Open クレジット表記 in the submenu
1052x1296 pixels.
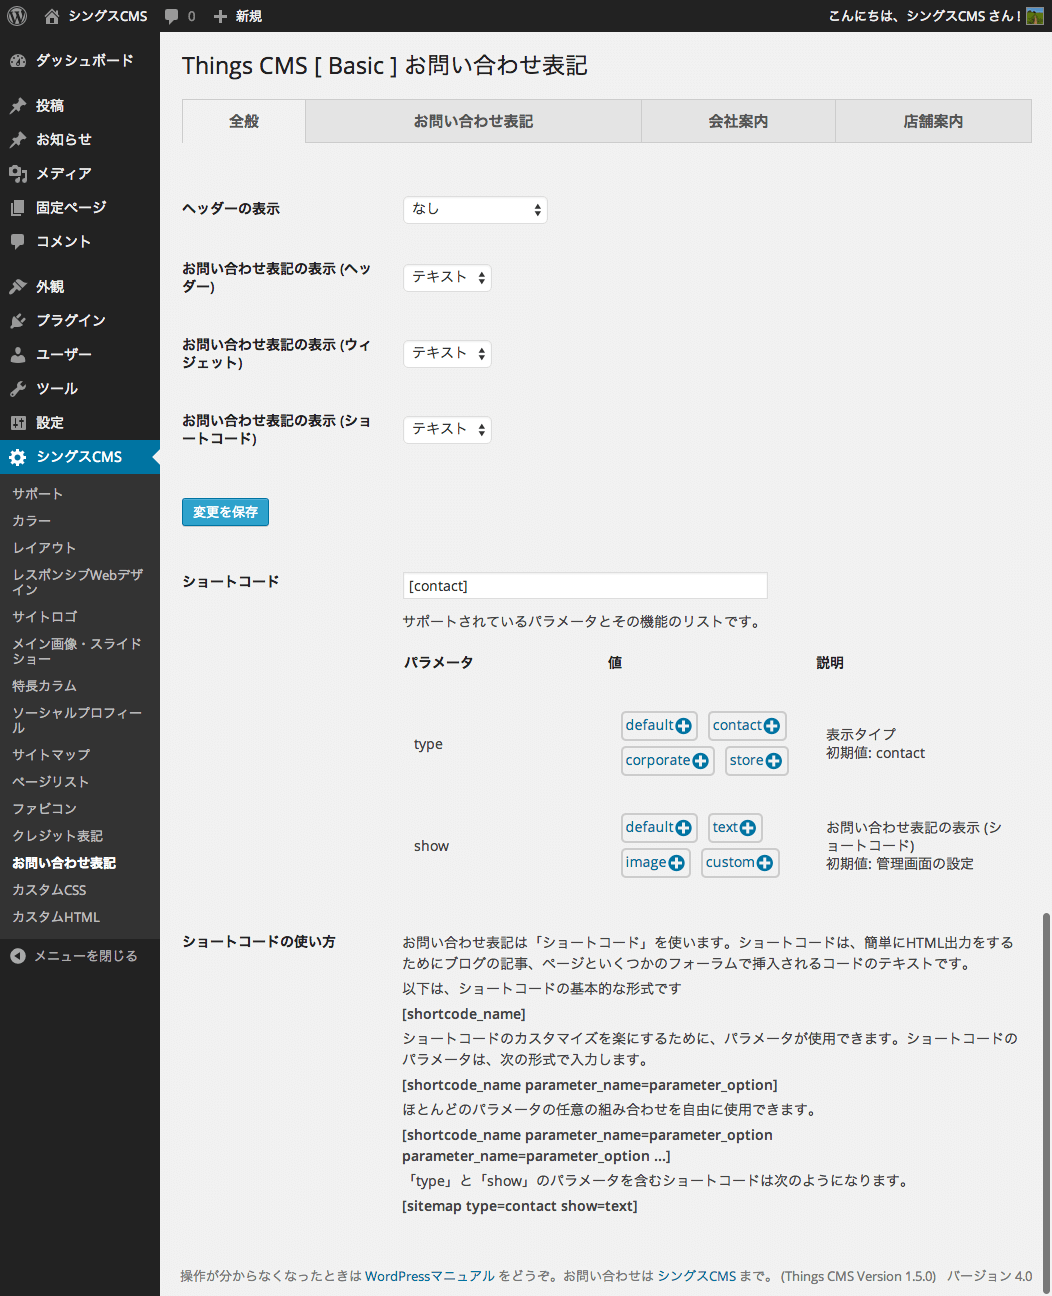click(58, 836)
